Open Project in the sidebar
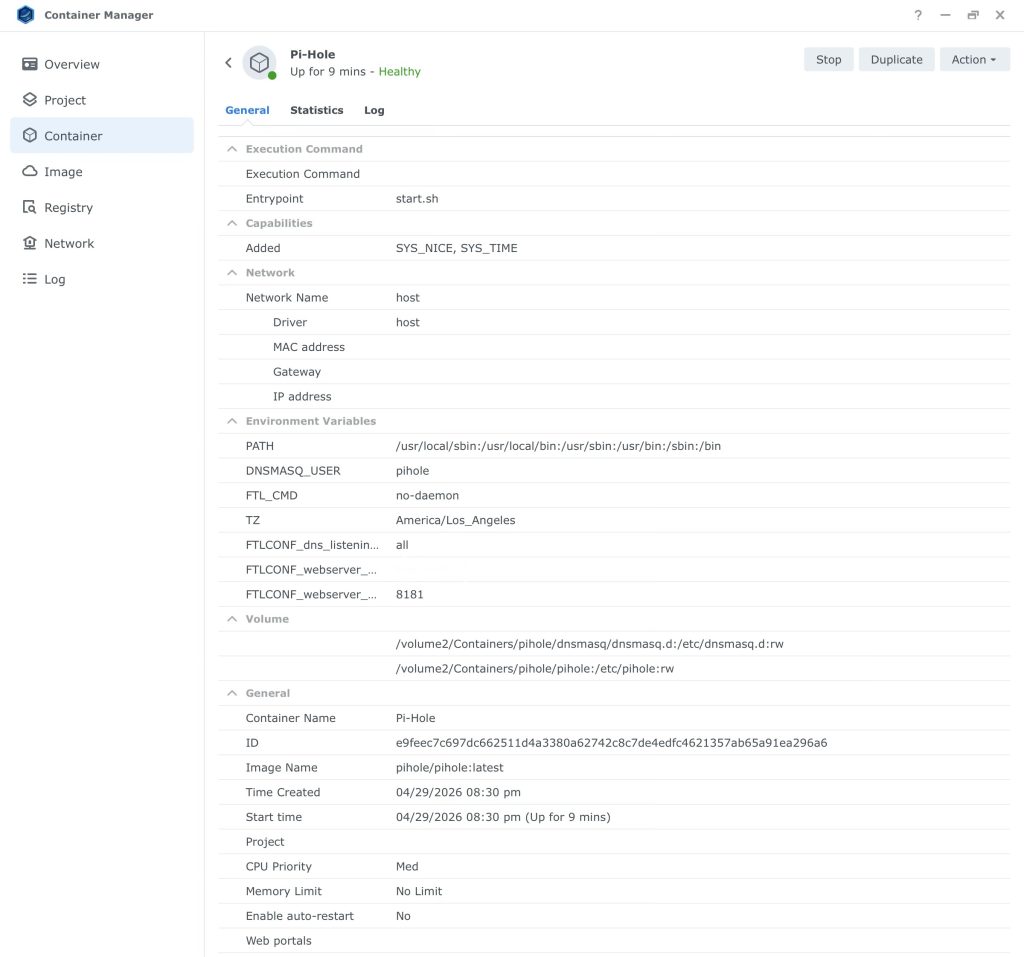Viewport: 1024px width, 957px height. click(x=102, y=100)
